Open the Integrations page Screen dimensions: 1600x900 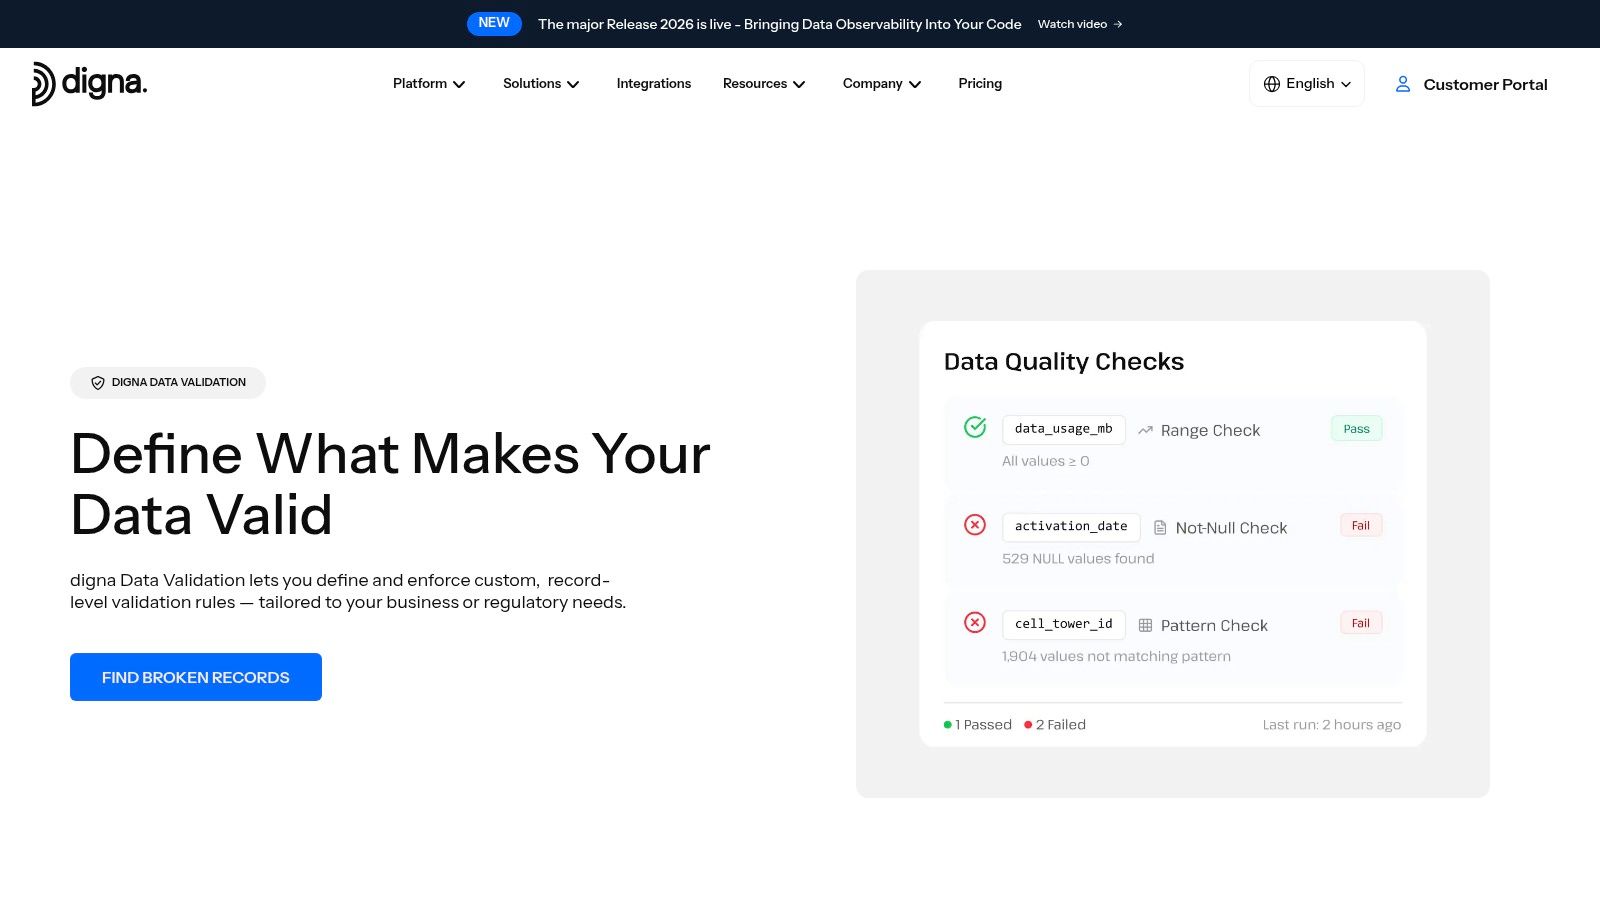pos(654,84)
